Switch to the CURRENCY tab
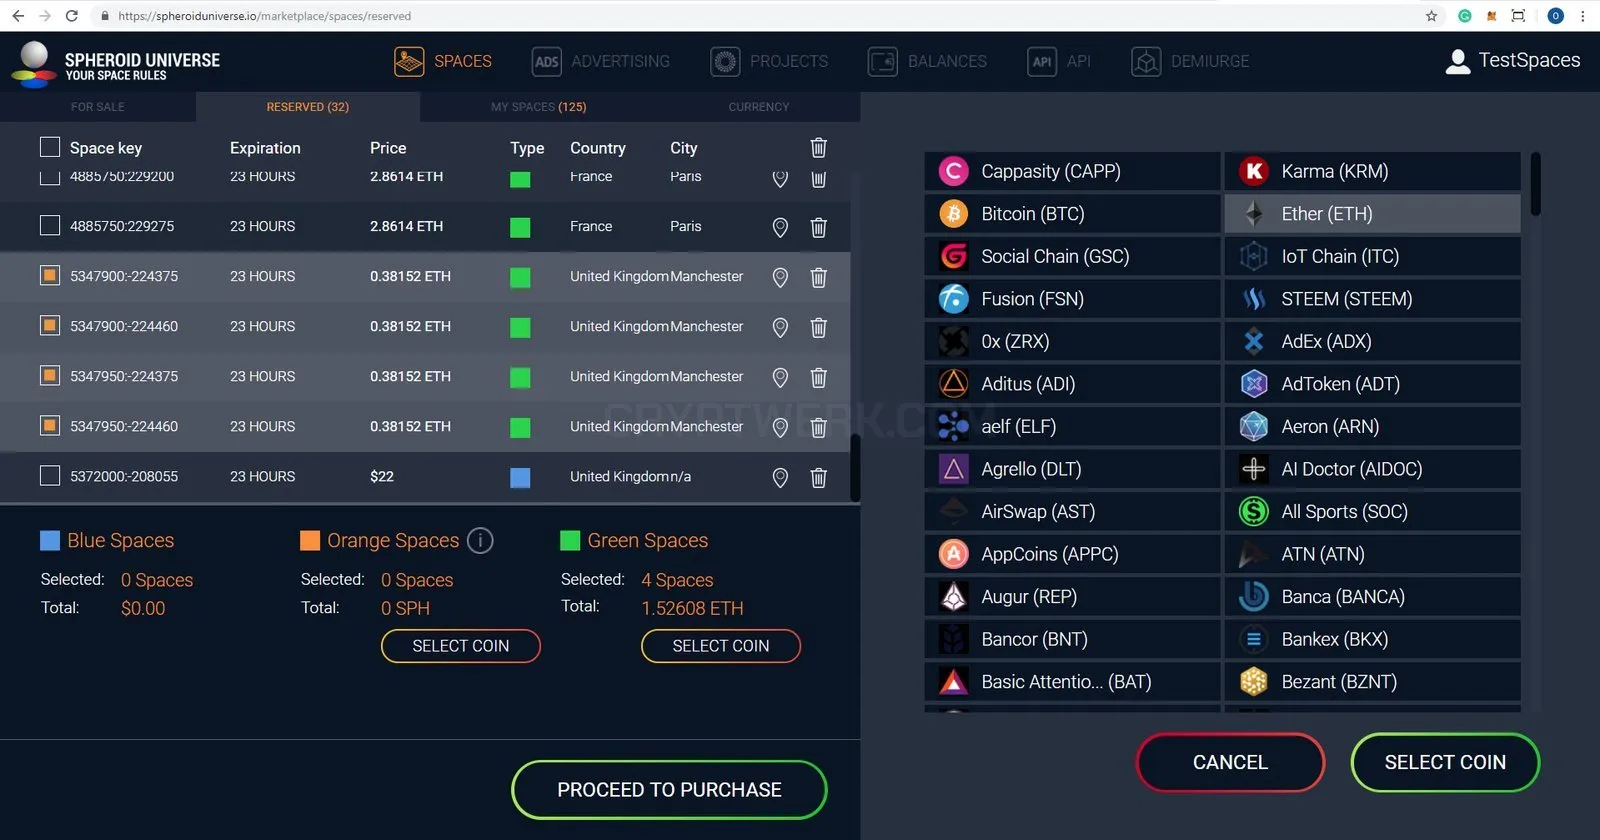Viewport: 1600px width, 840px height. pyautogui.click(x=759, y=107)
